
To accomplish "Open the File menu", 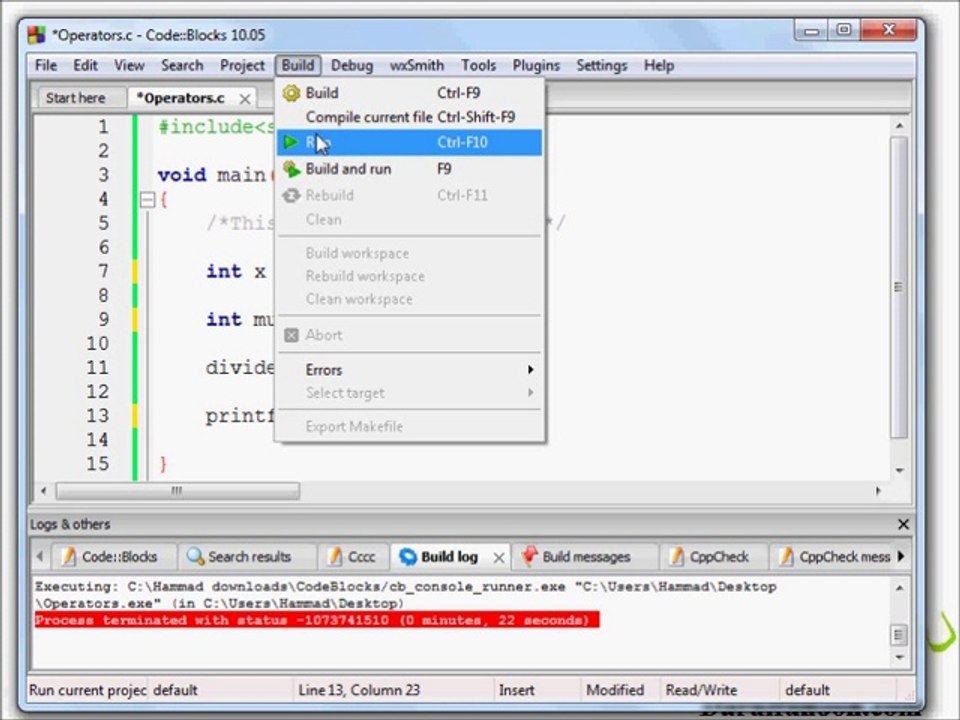I will 46,66.
